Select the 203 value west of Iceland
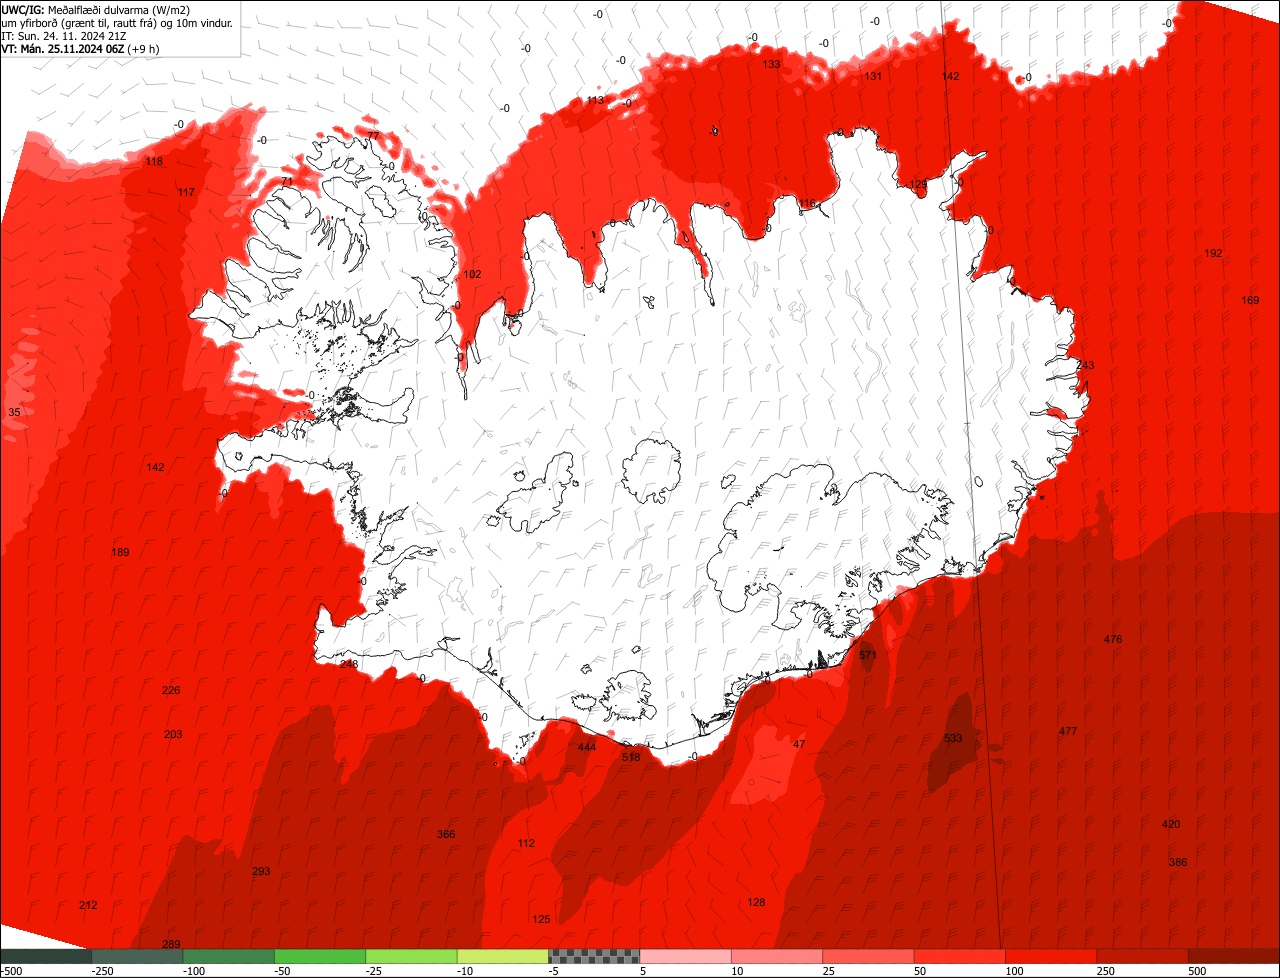 coord(173,734)
